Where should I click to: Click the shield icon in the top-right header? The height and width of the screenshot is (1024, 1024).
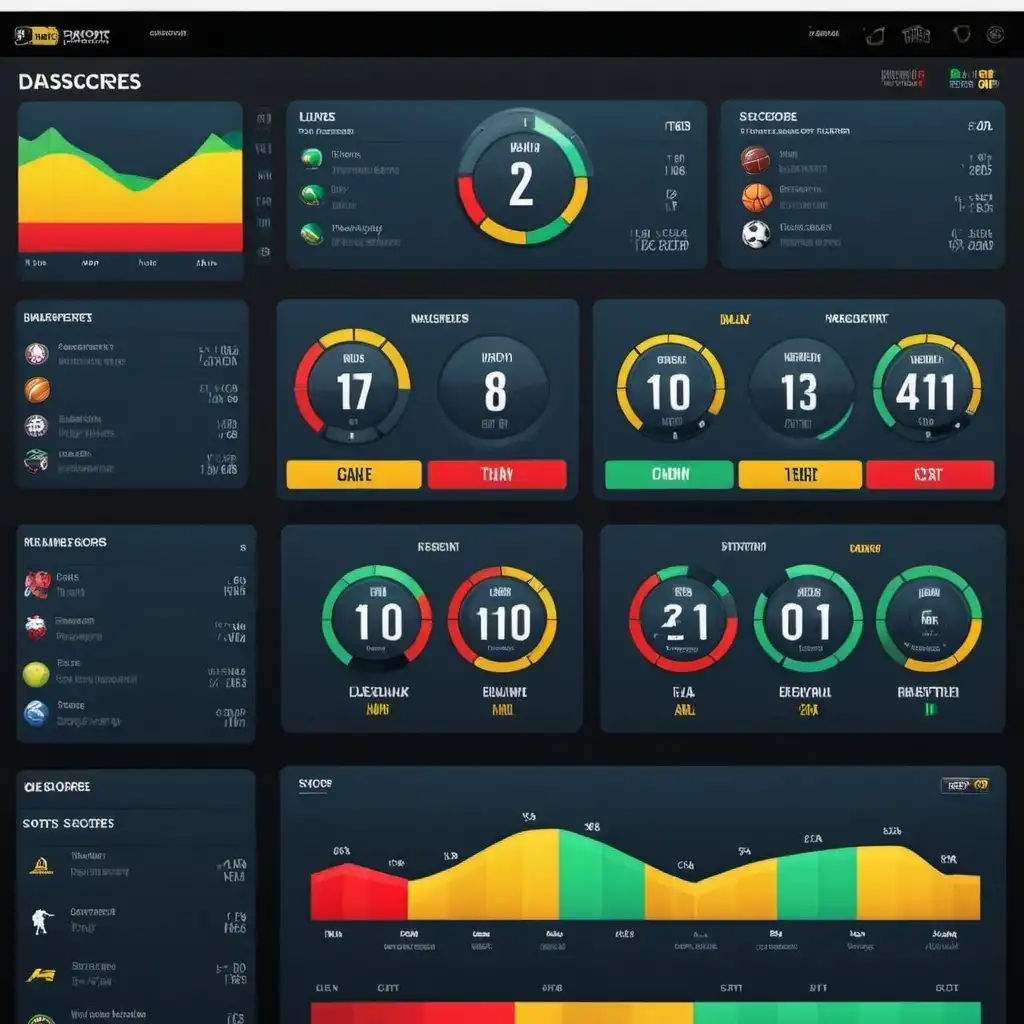[963, 35]
